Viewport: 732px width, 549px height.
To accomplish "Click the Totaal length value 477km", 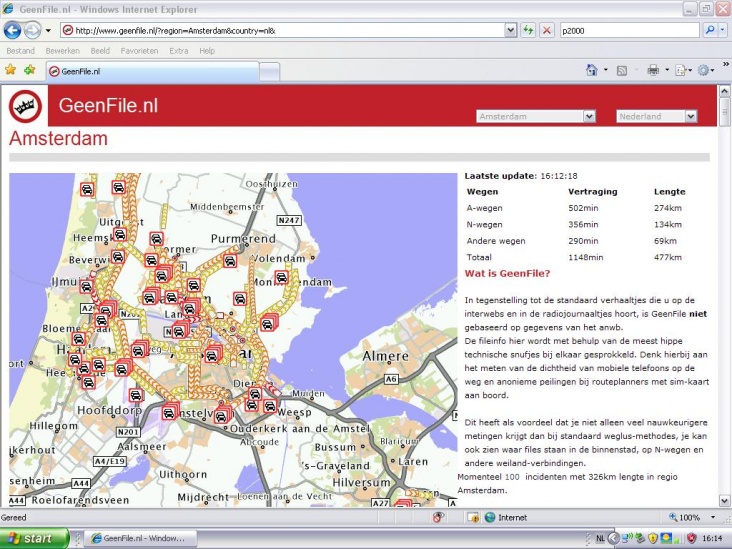I will pyautogui.click(x=668, y=257).
